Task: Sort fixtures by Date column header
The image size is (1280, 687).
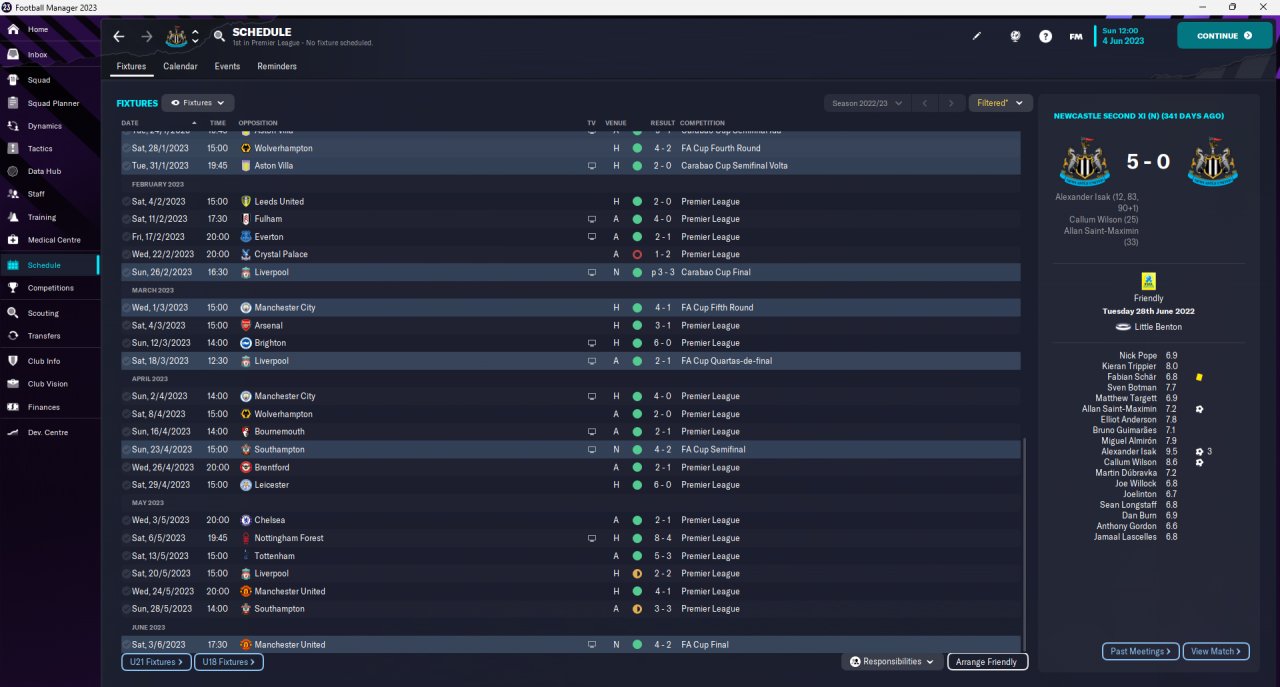Action: pos(130,123)
